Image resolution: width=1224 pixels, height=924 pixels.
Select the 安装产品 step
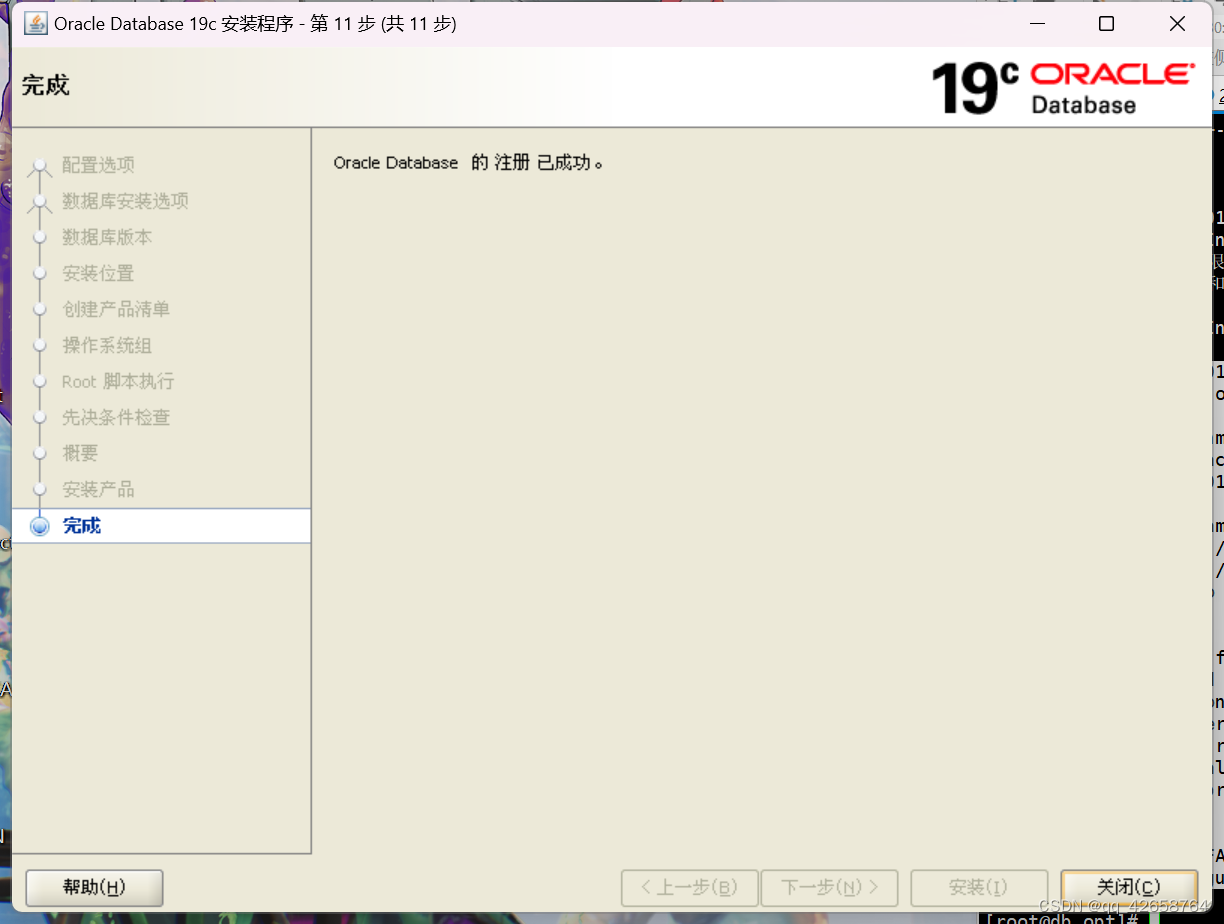click(x=98, y=489)
